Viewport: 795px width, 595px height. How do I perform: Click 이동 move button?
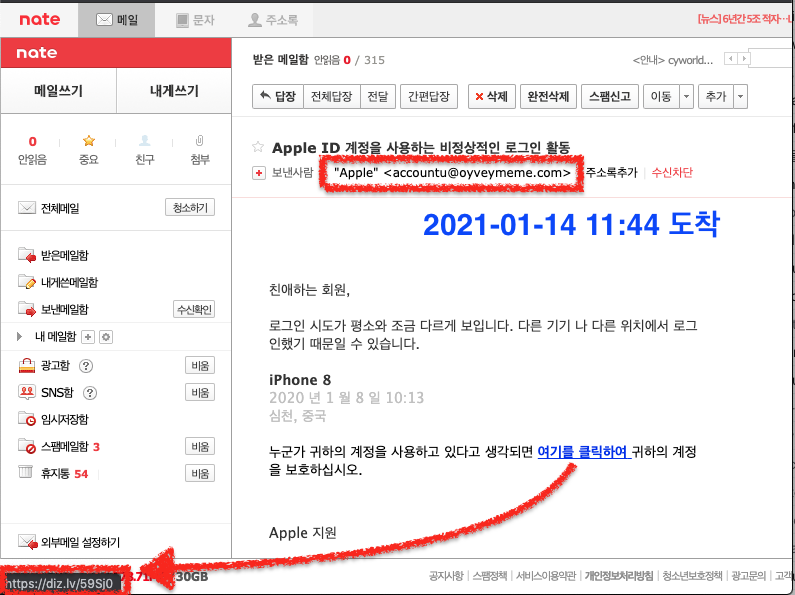pyautogui.click(x=661, y=96)
